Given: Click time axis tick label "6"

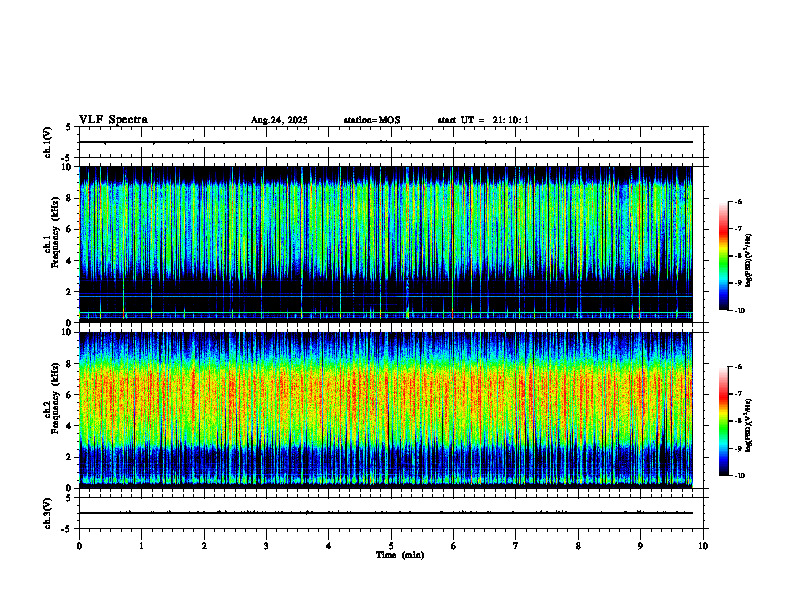Looking at the screenshot, I should pos(453,546).
